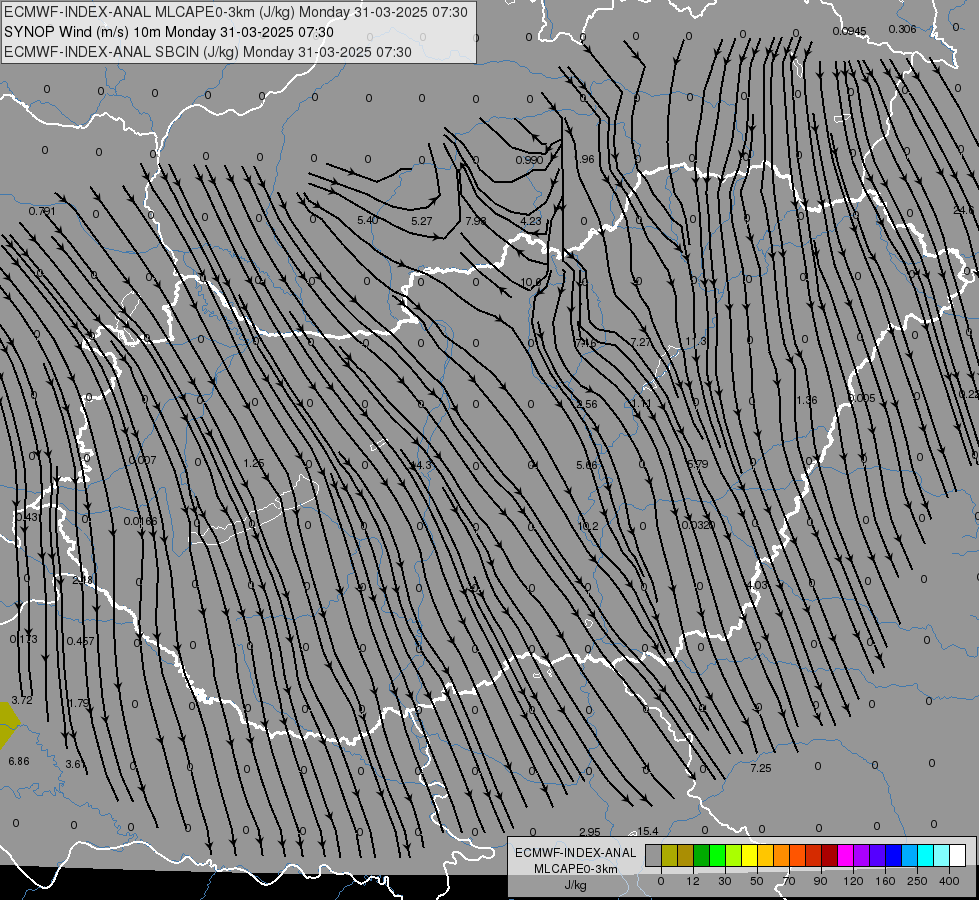Screen dimensions: 979x900
Task: Click the map value 0.0945
Action: (849, 31)
